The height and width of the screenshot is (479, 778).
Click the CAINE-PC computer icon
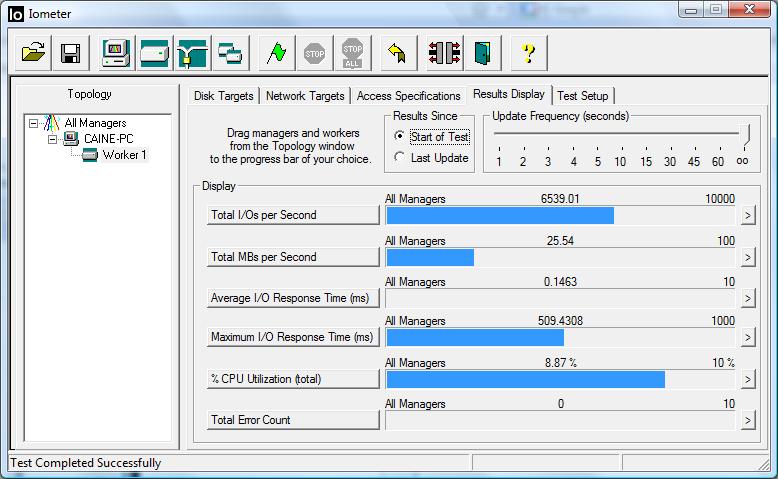coord(71,138)
